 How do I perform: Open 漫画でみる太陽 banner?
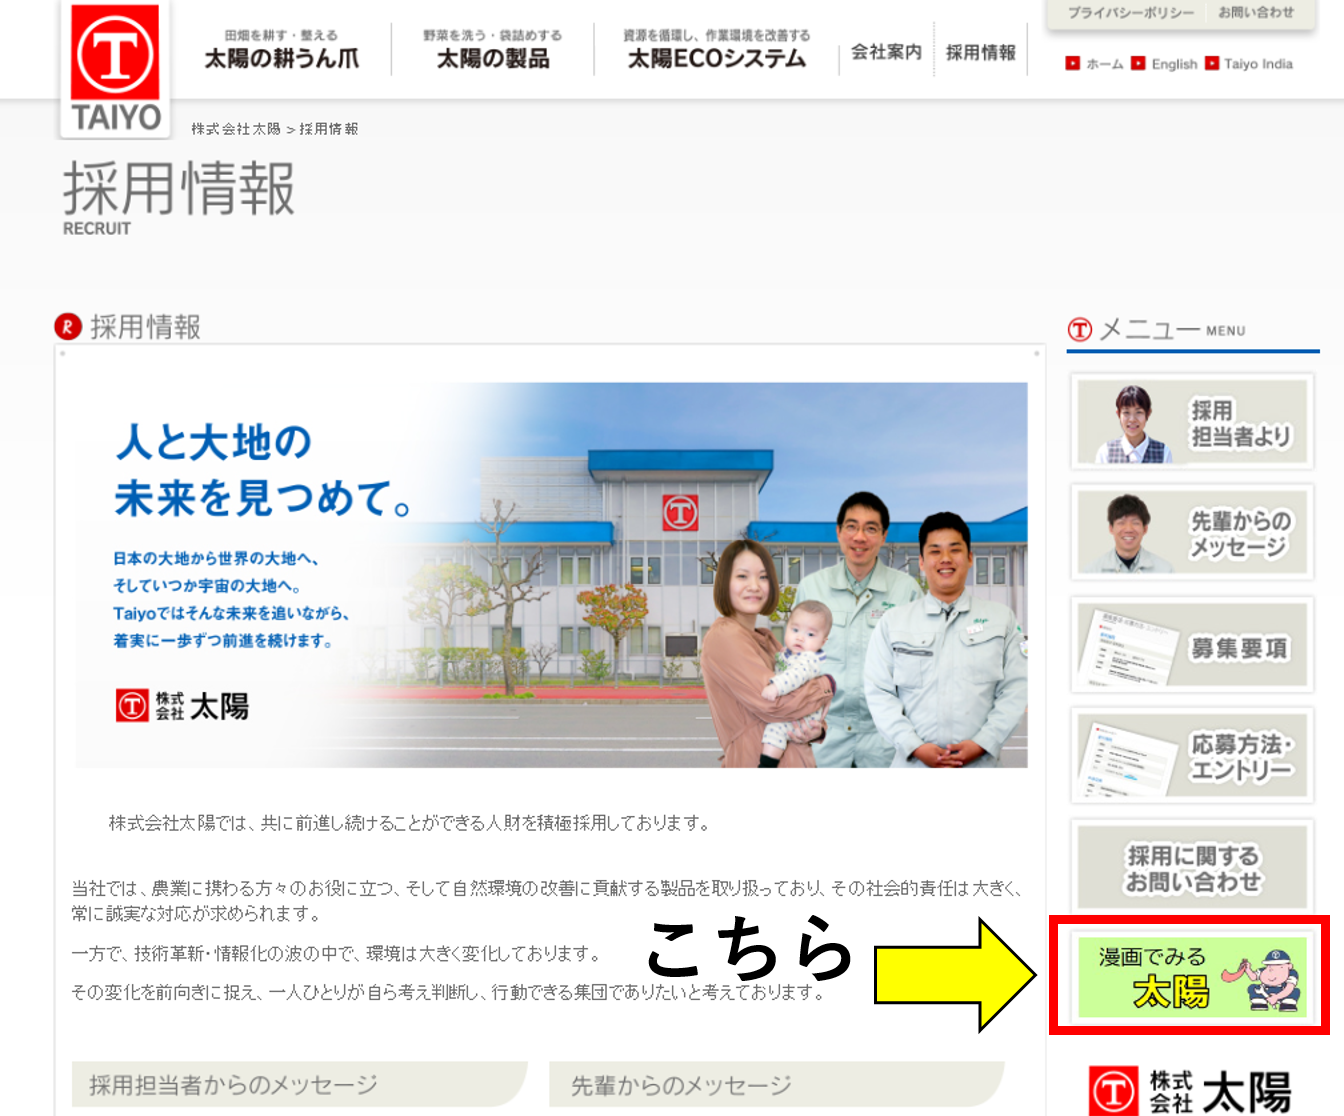tap(1192, 977)
